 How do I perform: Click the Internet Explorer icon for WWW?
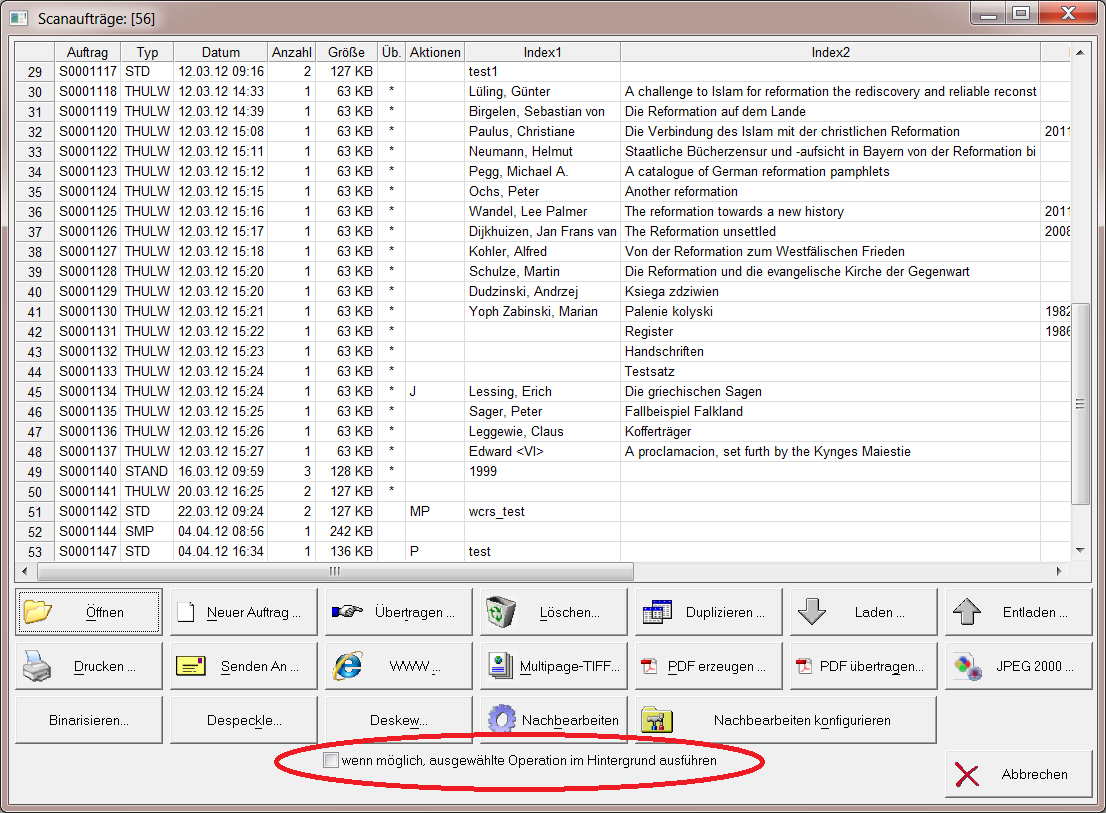347,666
